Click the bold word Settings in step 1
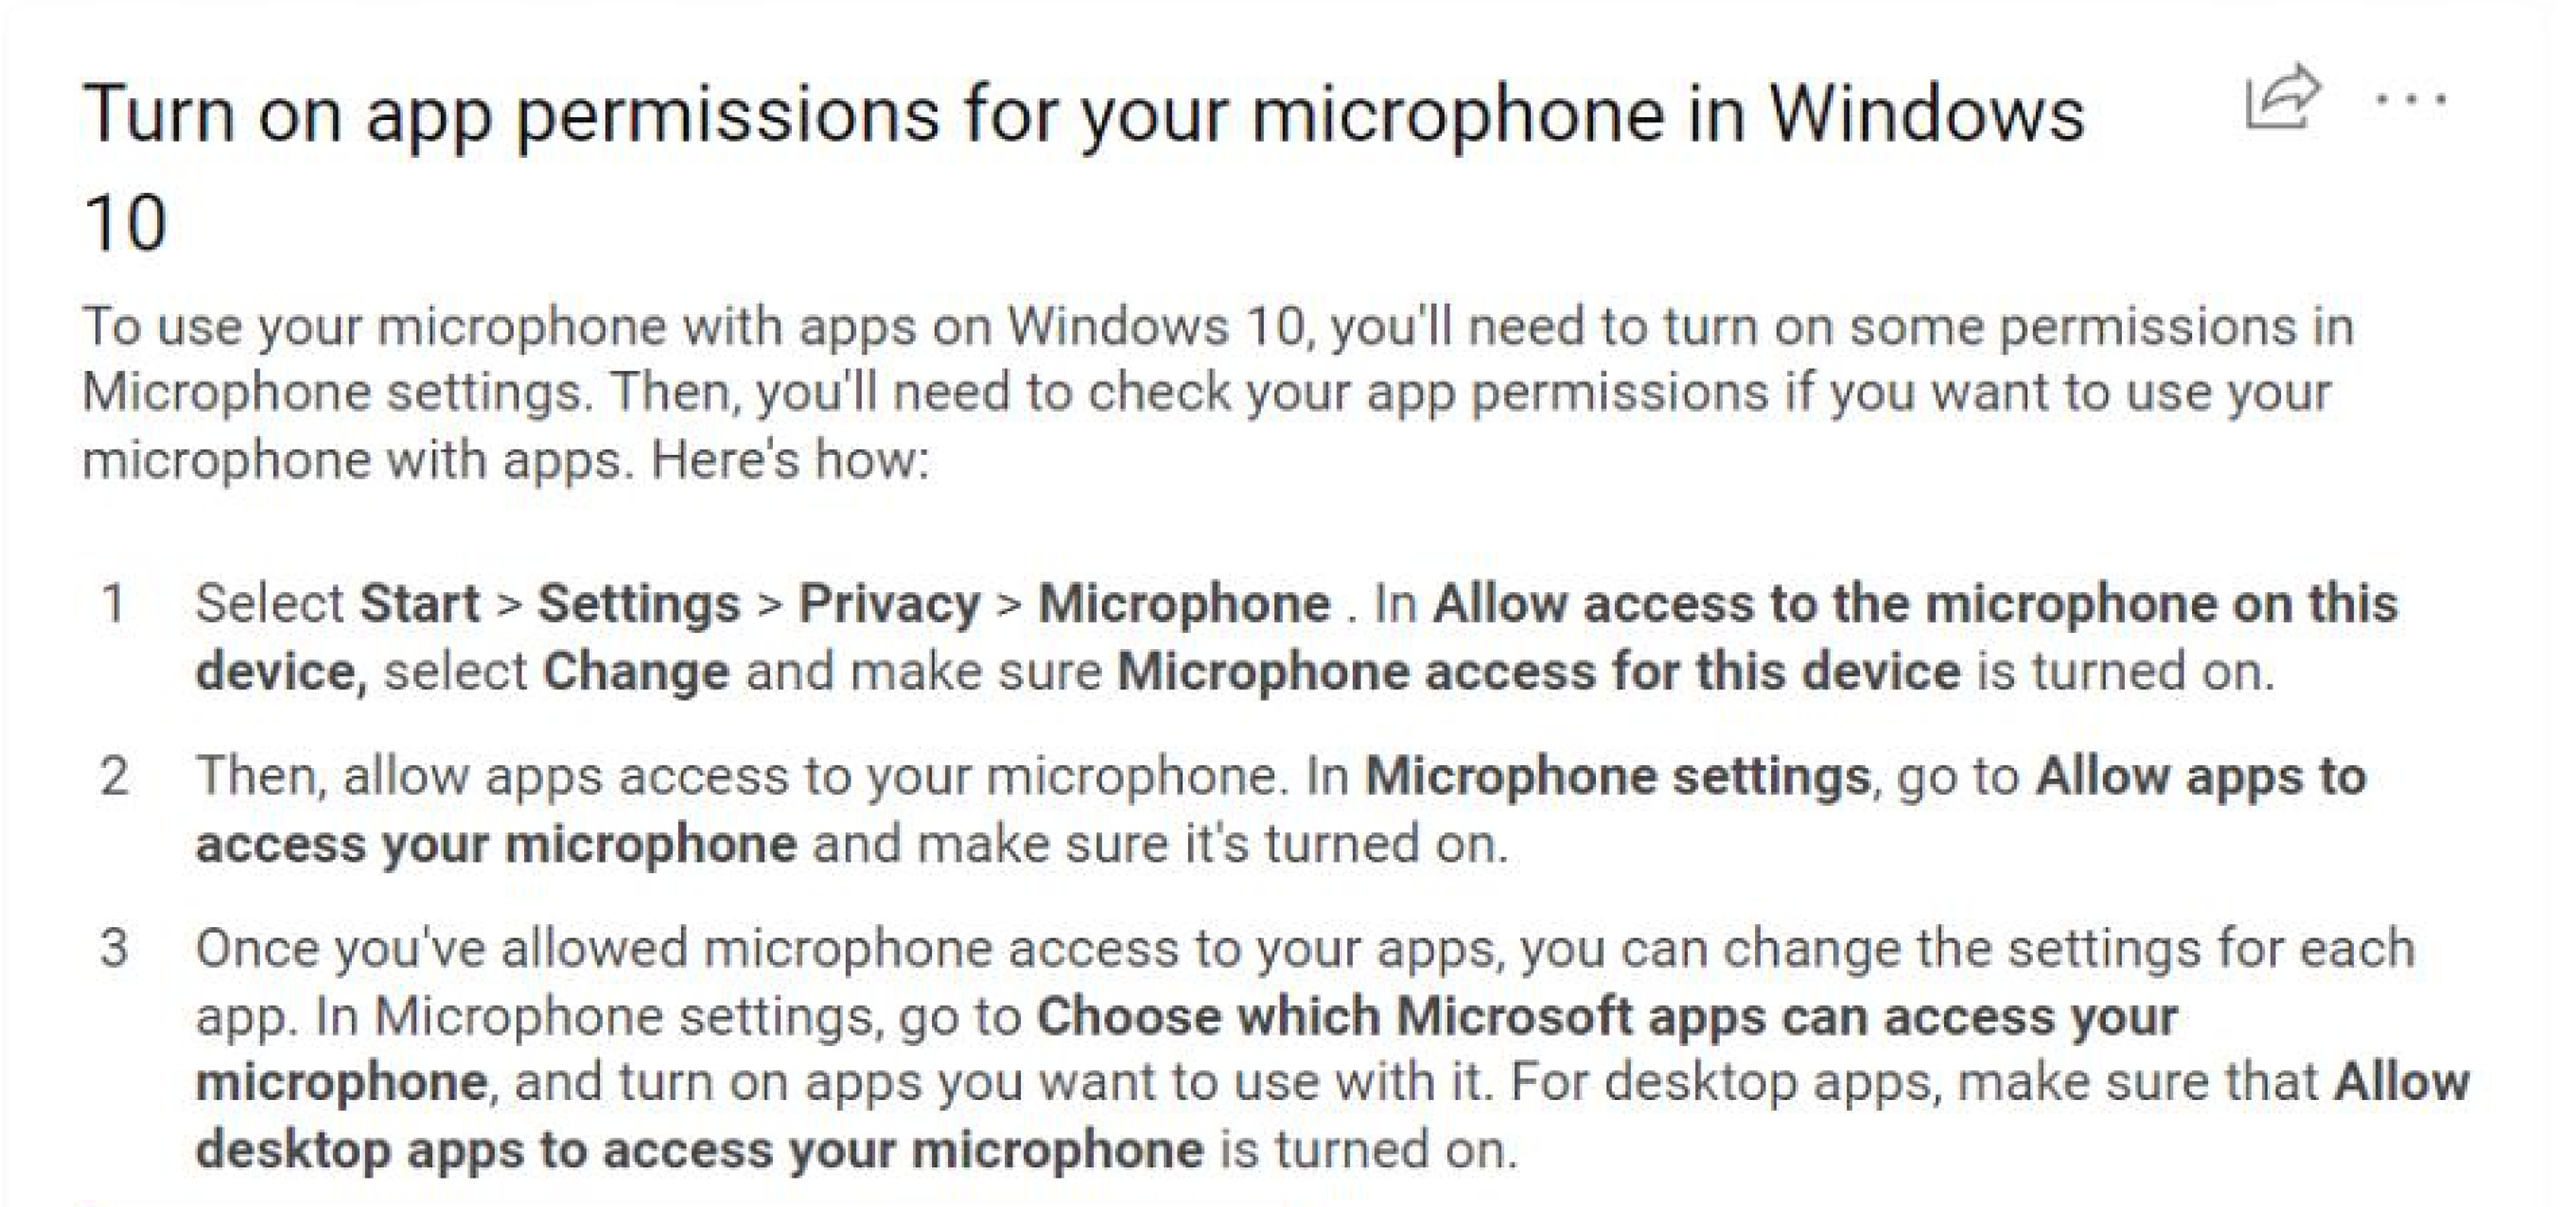The image size is (2560, 1207). tap(639, 604)
